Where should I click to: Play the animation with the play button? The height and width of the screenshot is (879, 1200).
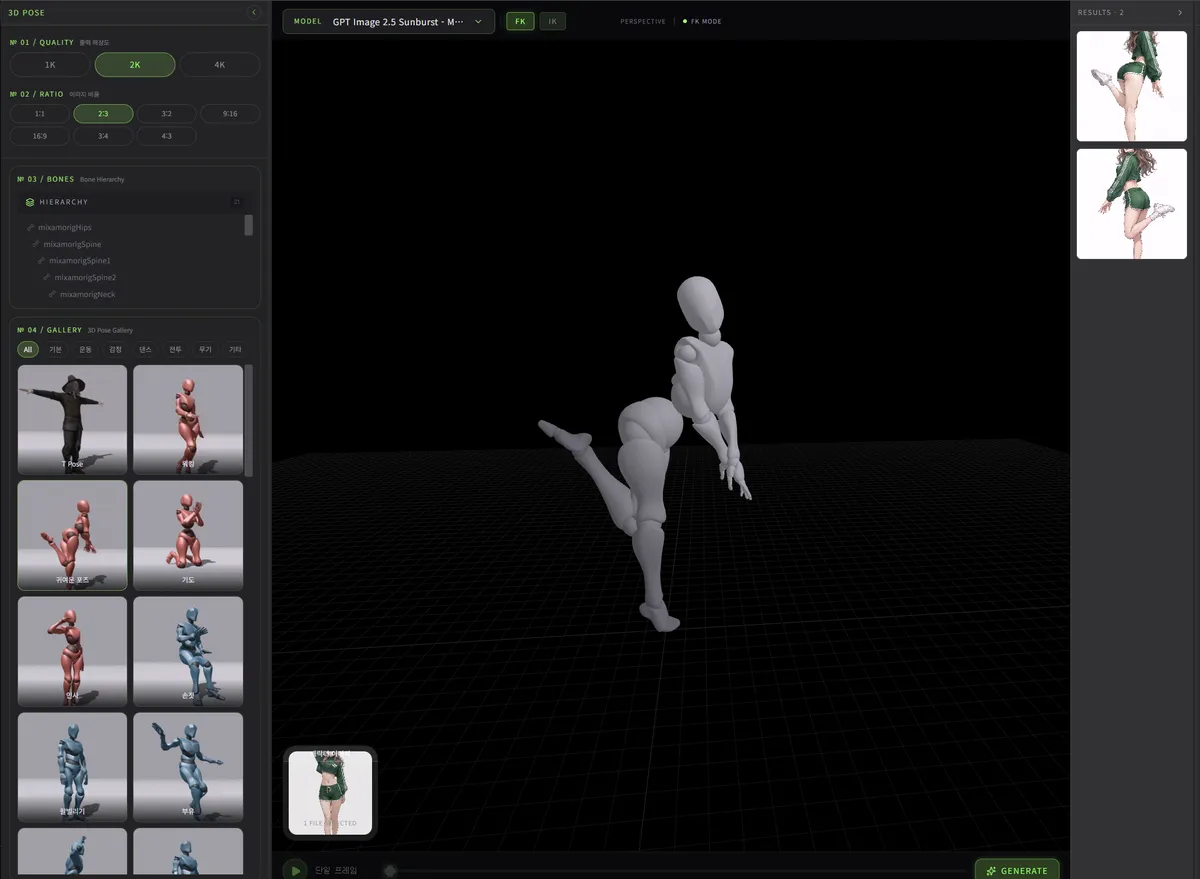[295, 871]
